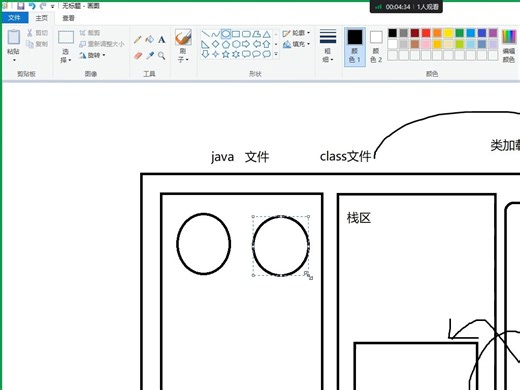Click the Copy (复制) button
The image size is (520, 390).
(x=37, y=44)
